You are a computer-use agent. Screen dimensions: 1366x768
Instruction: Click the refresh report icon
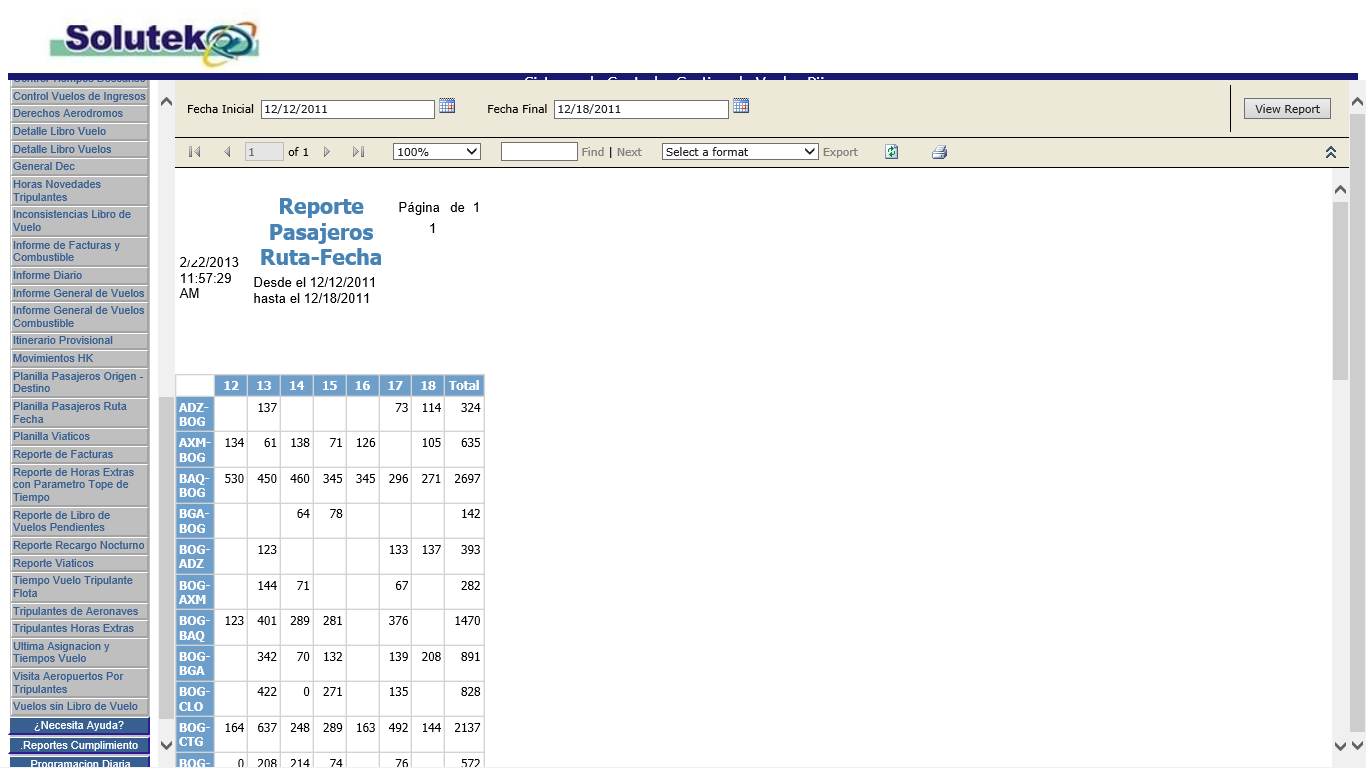[x=891, y=152]
